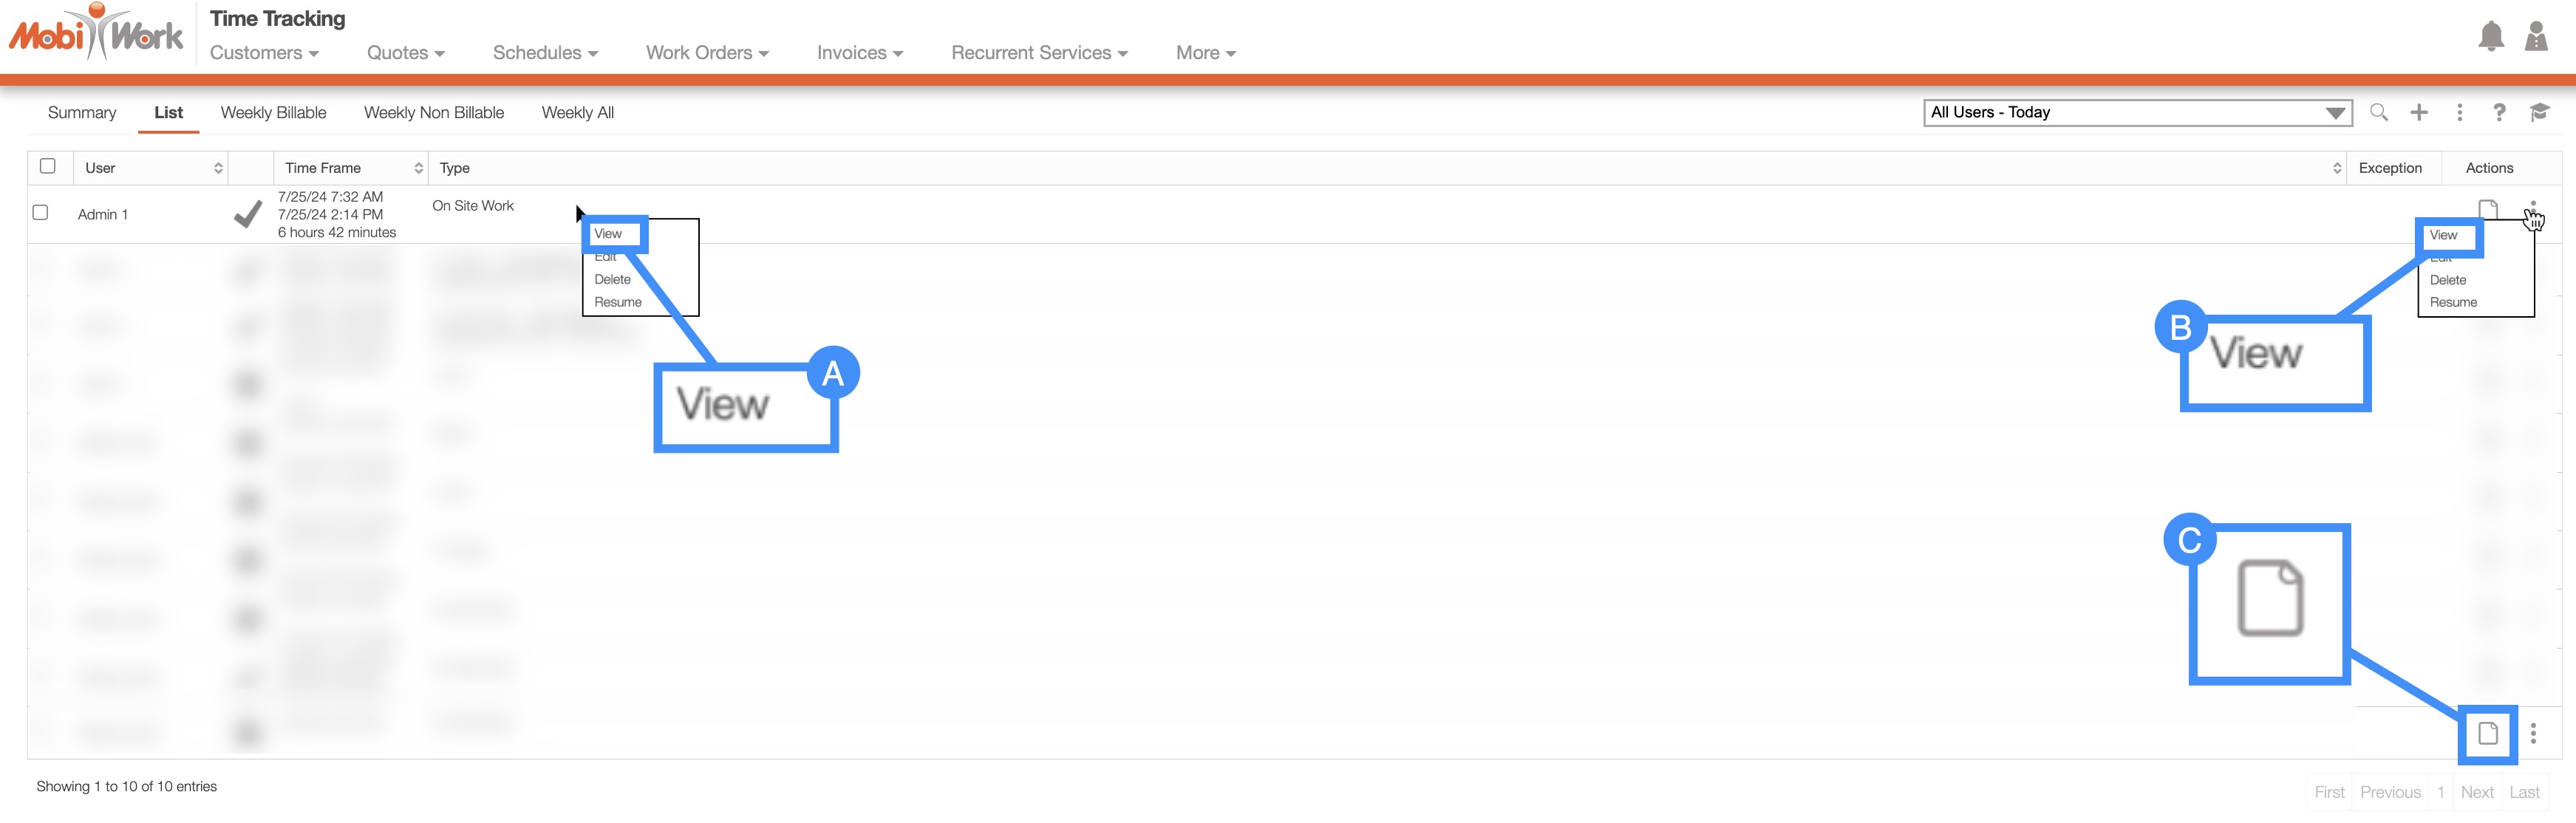Click the Next pagination button
This screenshot has width=2576, height=823.
(x=2476, y=792)
